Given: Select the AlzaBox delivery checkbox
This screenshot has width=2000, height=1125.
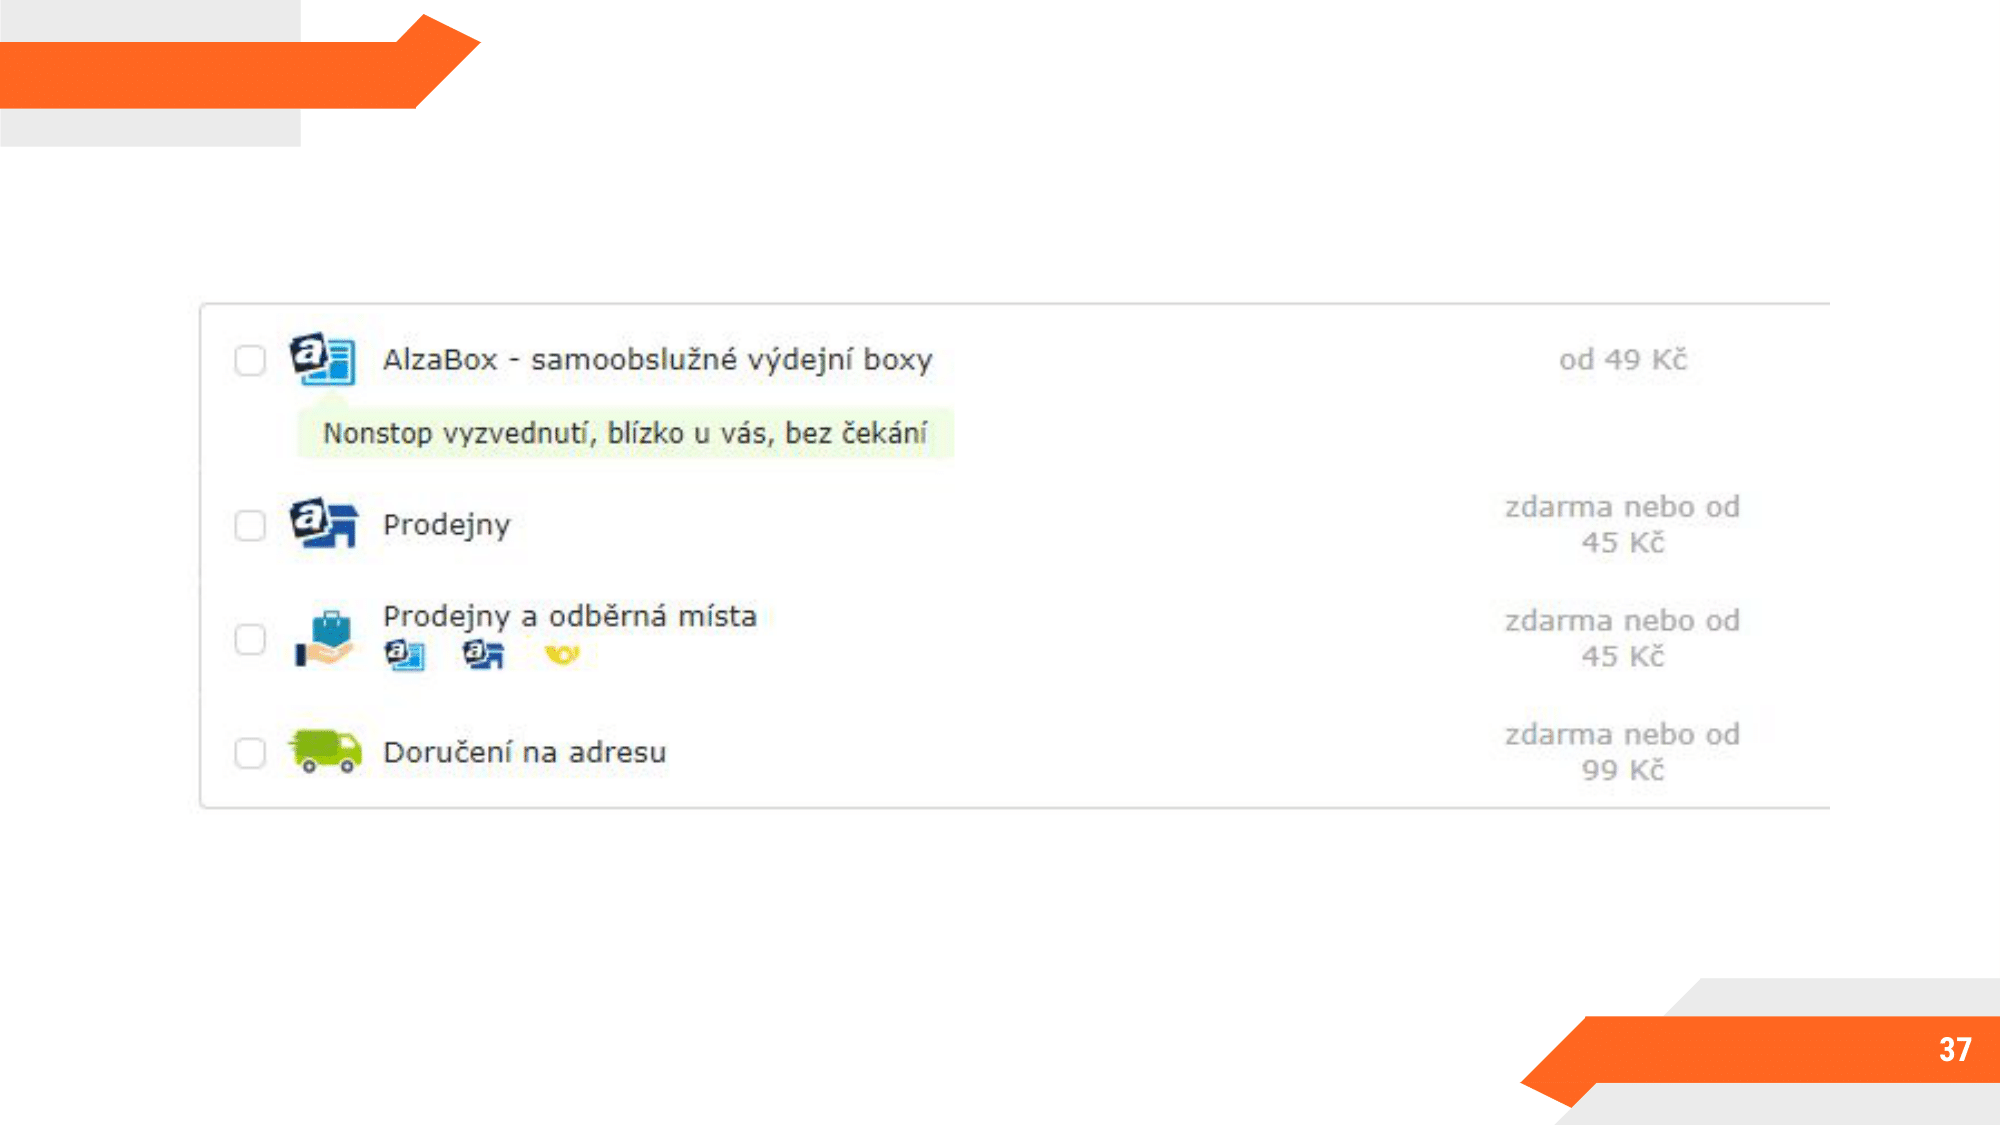Looking at the screenshot, I should [250, 360].
